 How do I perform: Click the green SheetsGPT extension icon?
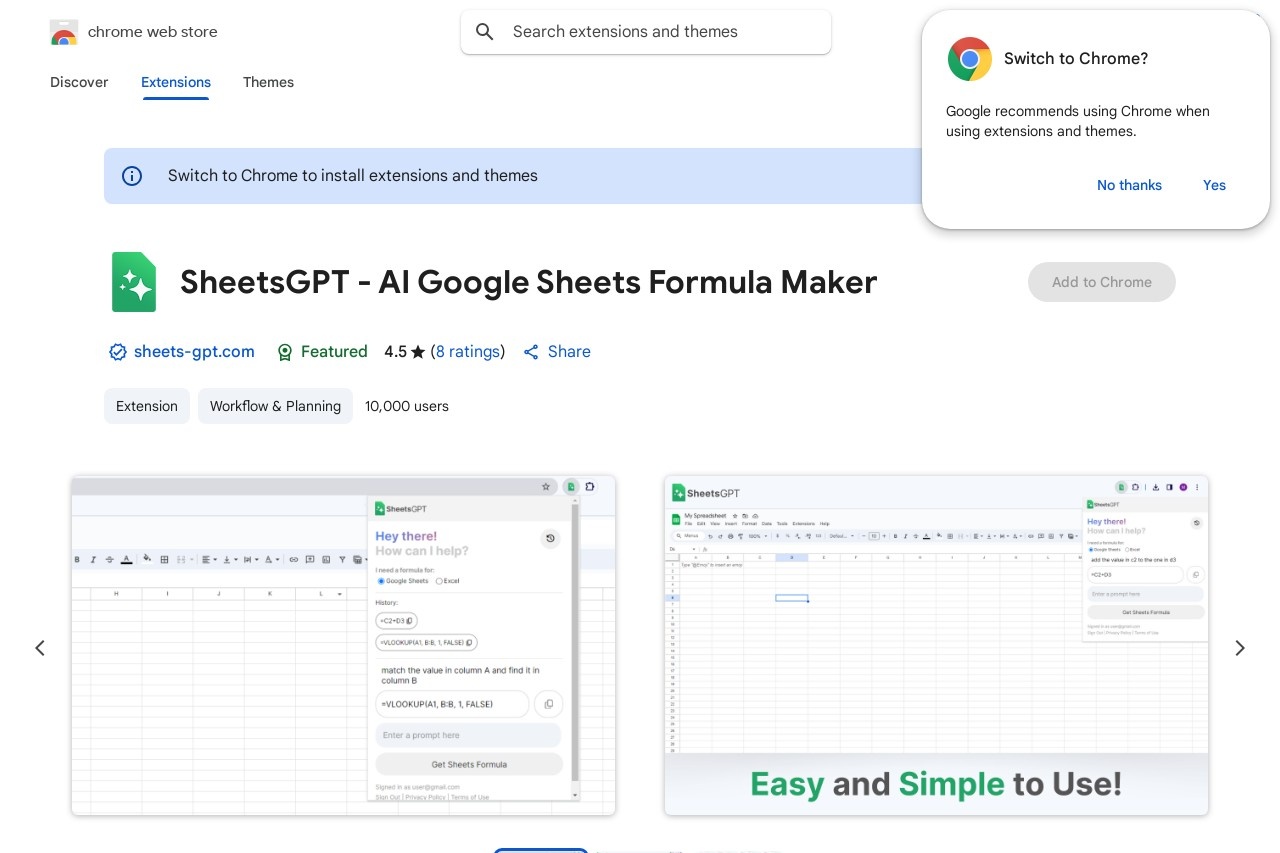click(x=134, y=282)
